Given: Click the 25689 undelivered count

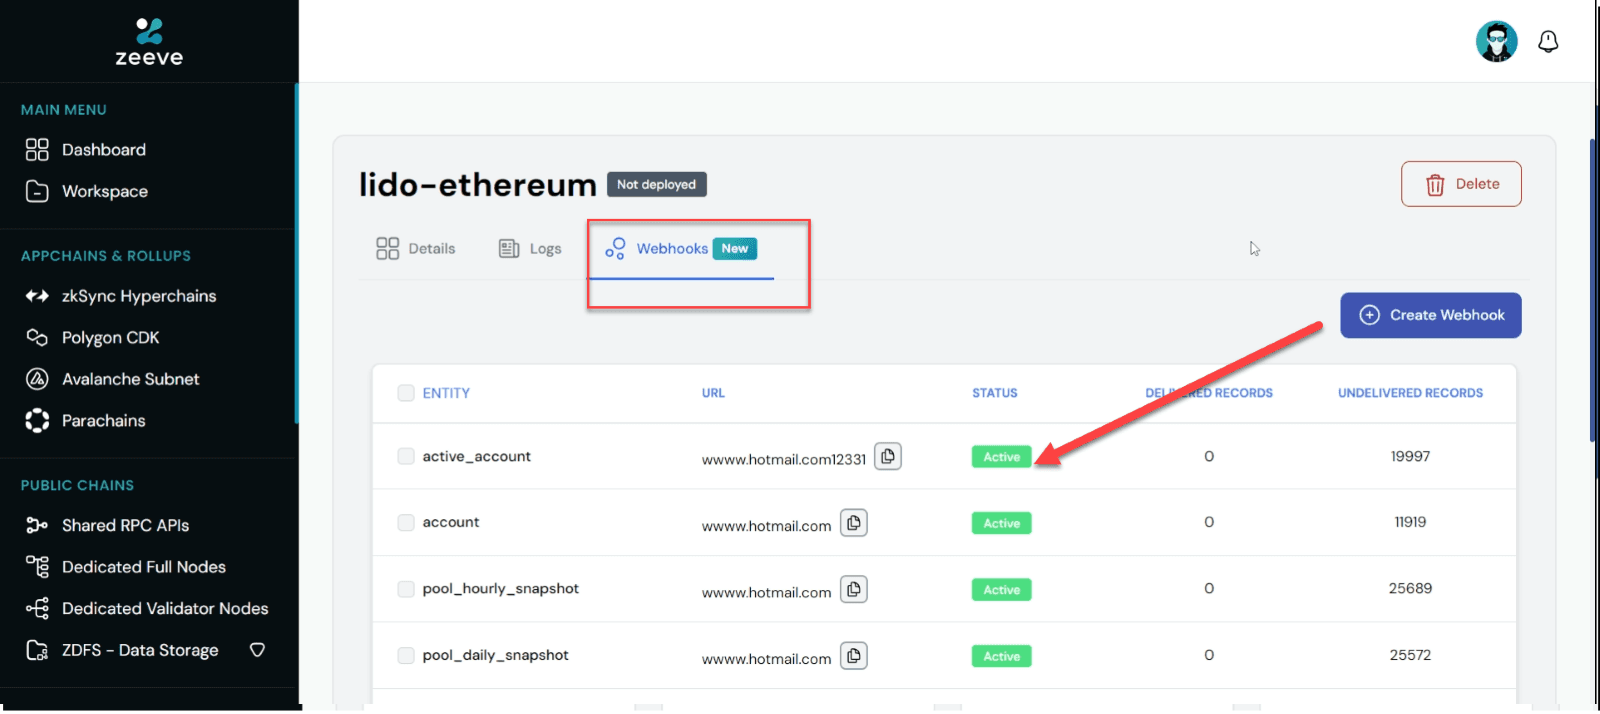Looking at the screenshot, I should [x=1410, y=588].
